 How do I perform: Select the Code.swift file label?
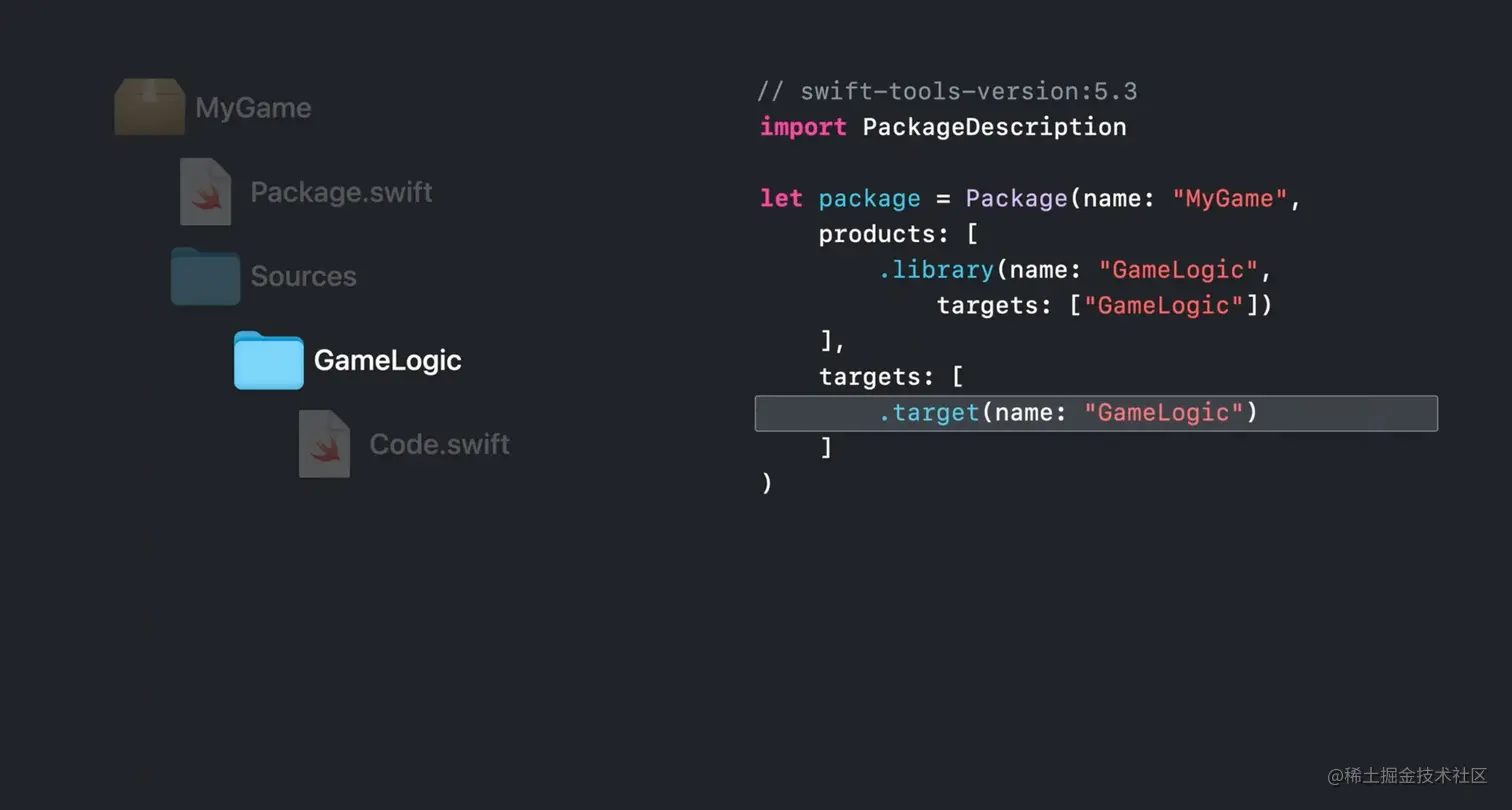click(x=439, y=444)
